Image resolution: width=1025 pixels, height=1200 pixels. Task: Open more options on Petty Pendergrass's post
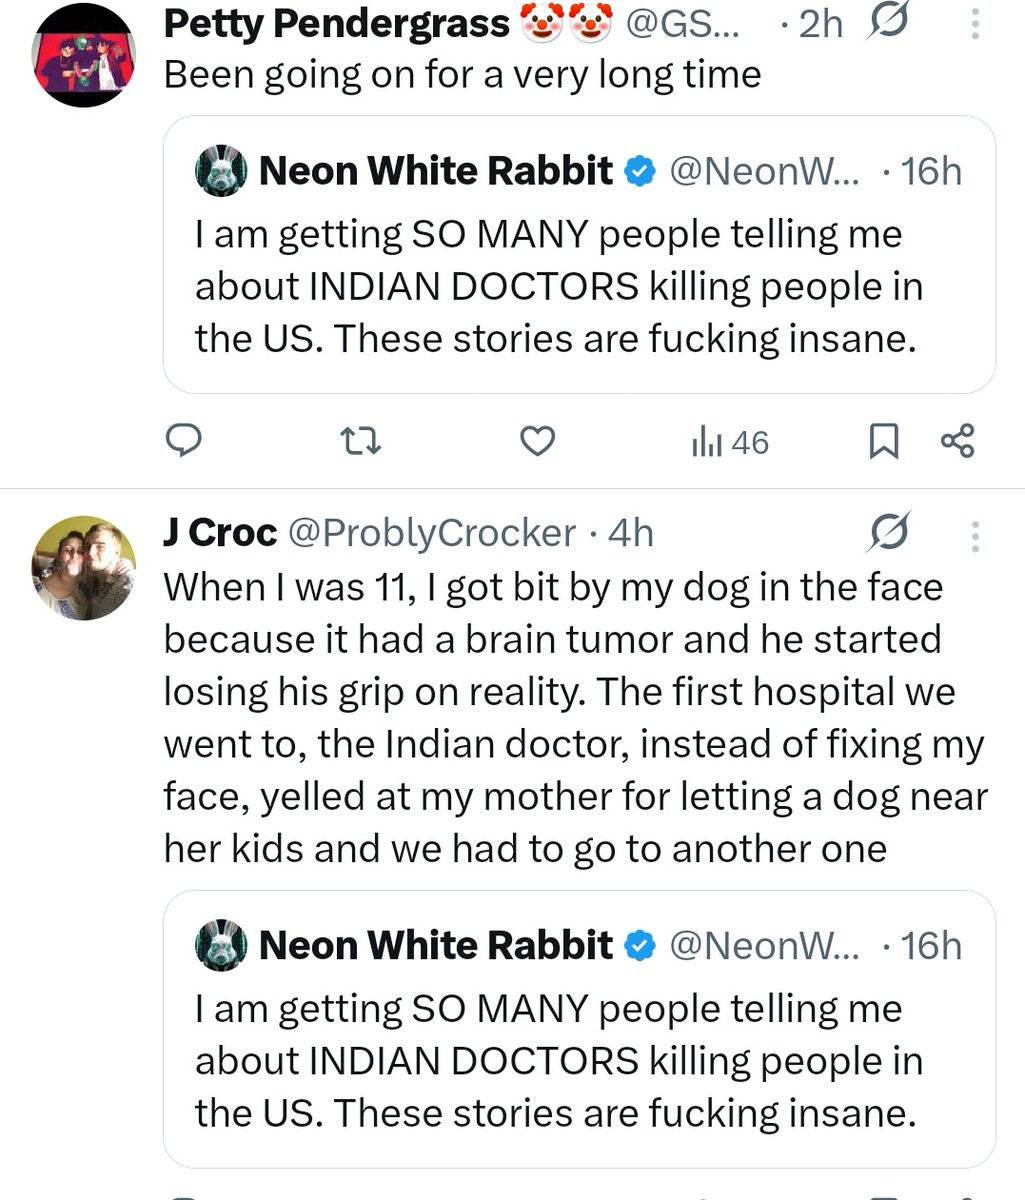(975, 23)
